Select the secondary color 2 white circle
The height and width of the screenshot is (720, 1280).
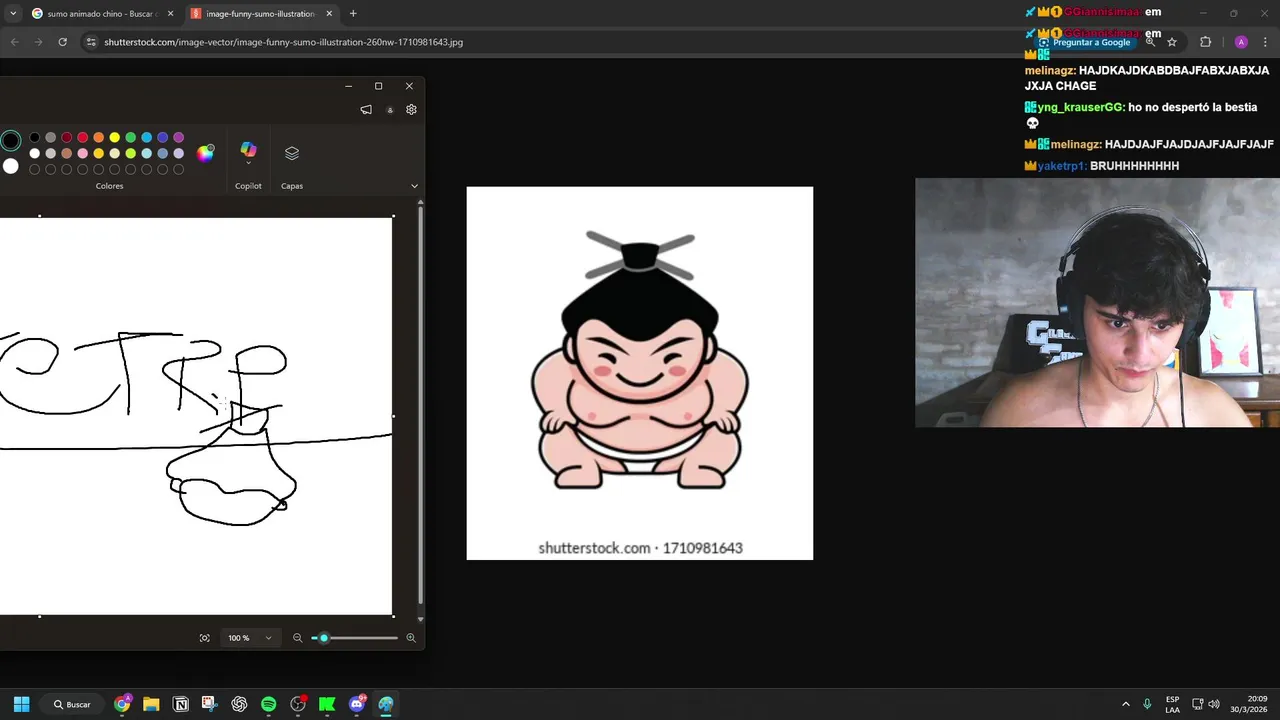[x=10, y=166]
